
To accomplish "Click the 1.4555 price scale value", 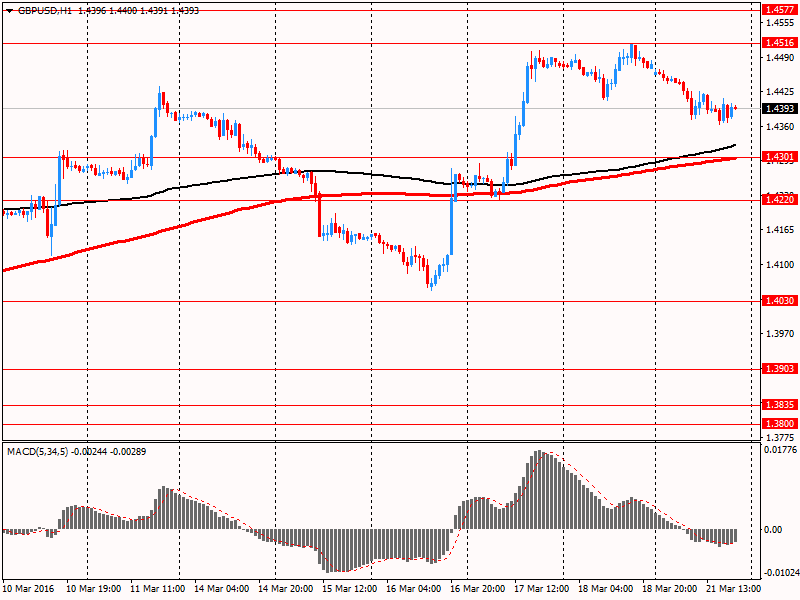I will click(x=781, y=22).
